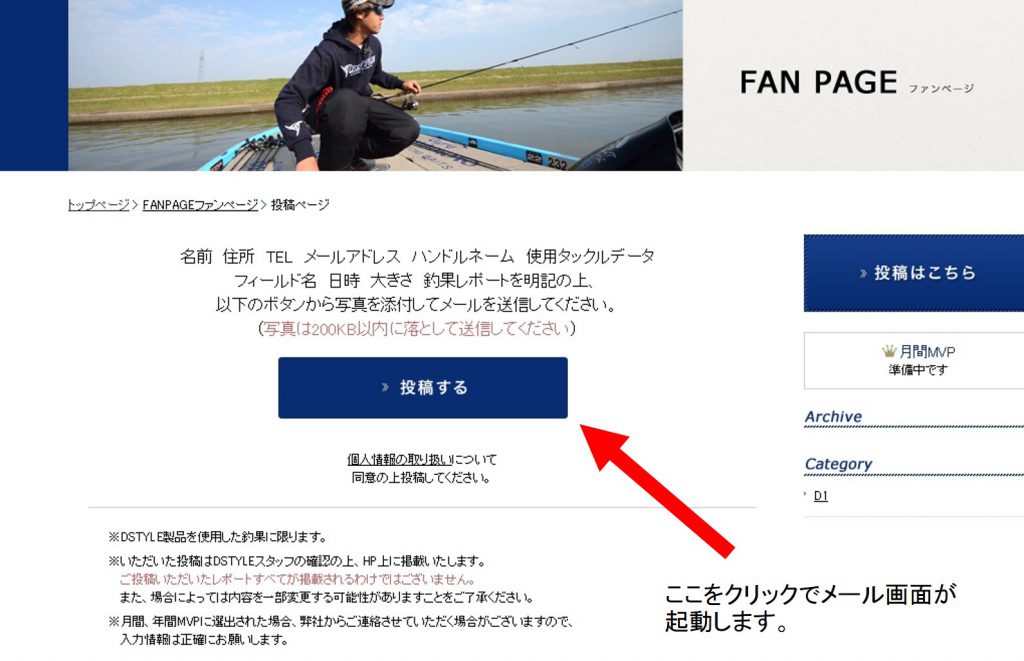Click the angler banner photo

tap(376, 85)
